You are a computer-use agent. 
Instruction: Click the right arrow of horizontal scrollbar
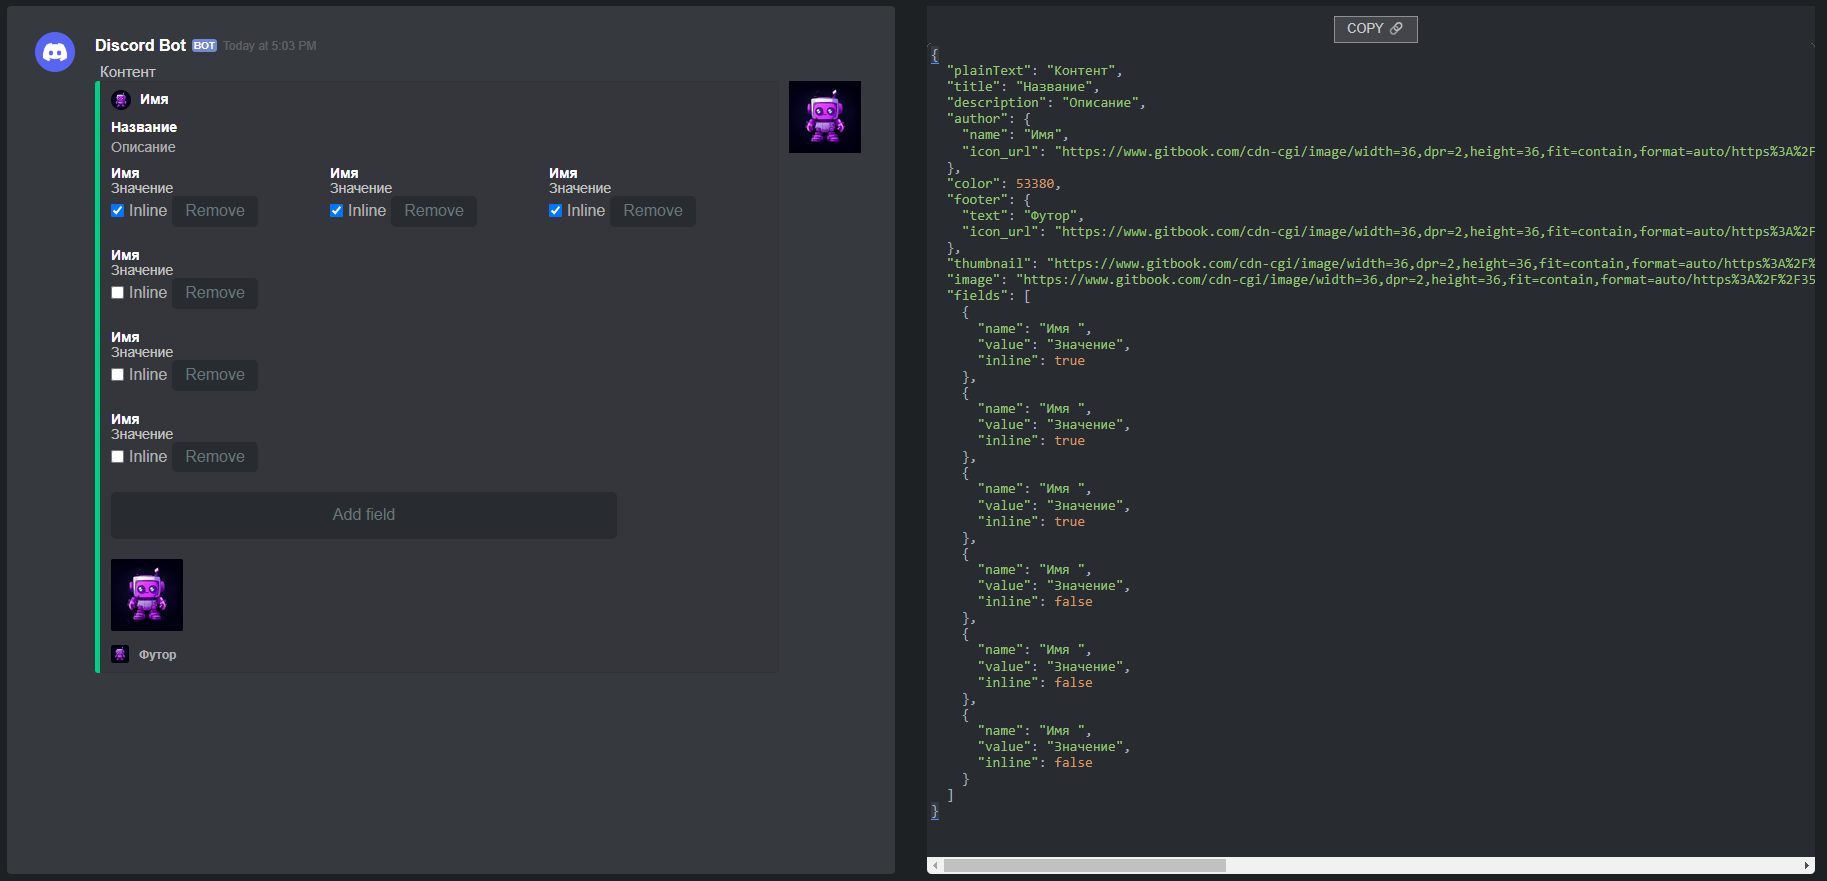click(1807, 865)
